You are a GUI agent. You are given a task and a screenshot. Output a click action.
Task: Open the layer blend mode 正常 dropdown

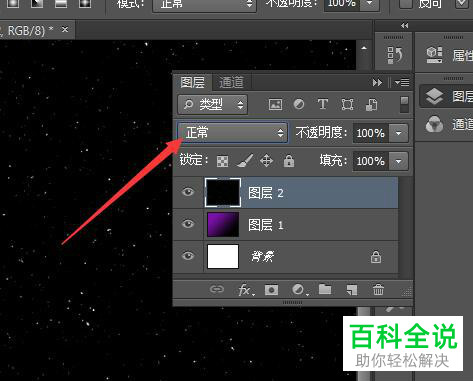pos(232,133)
